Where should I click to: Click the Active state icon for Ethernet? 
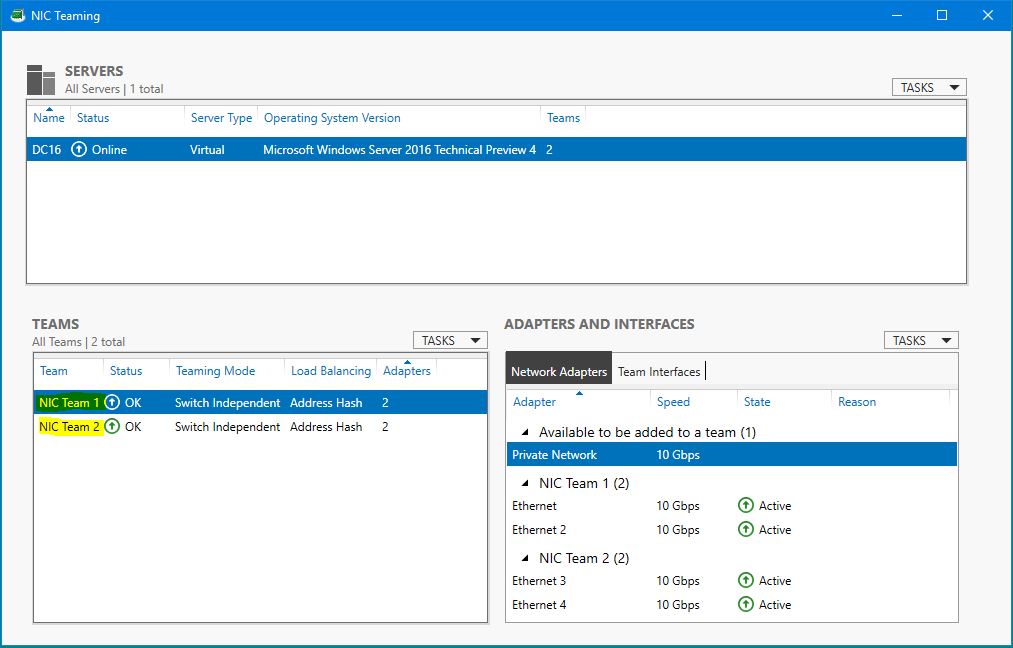(x=746, y=505)
